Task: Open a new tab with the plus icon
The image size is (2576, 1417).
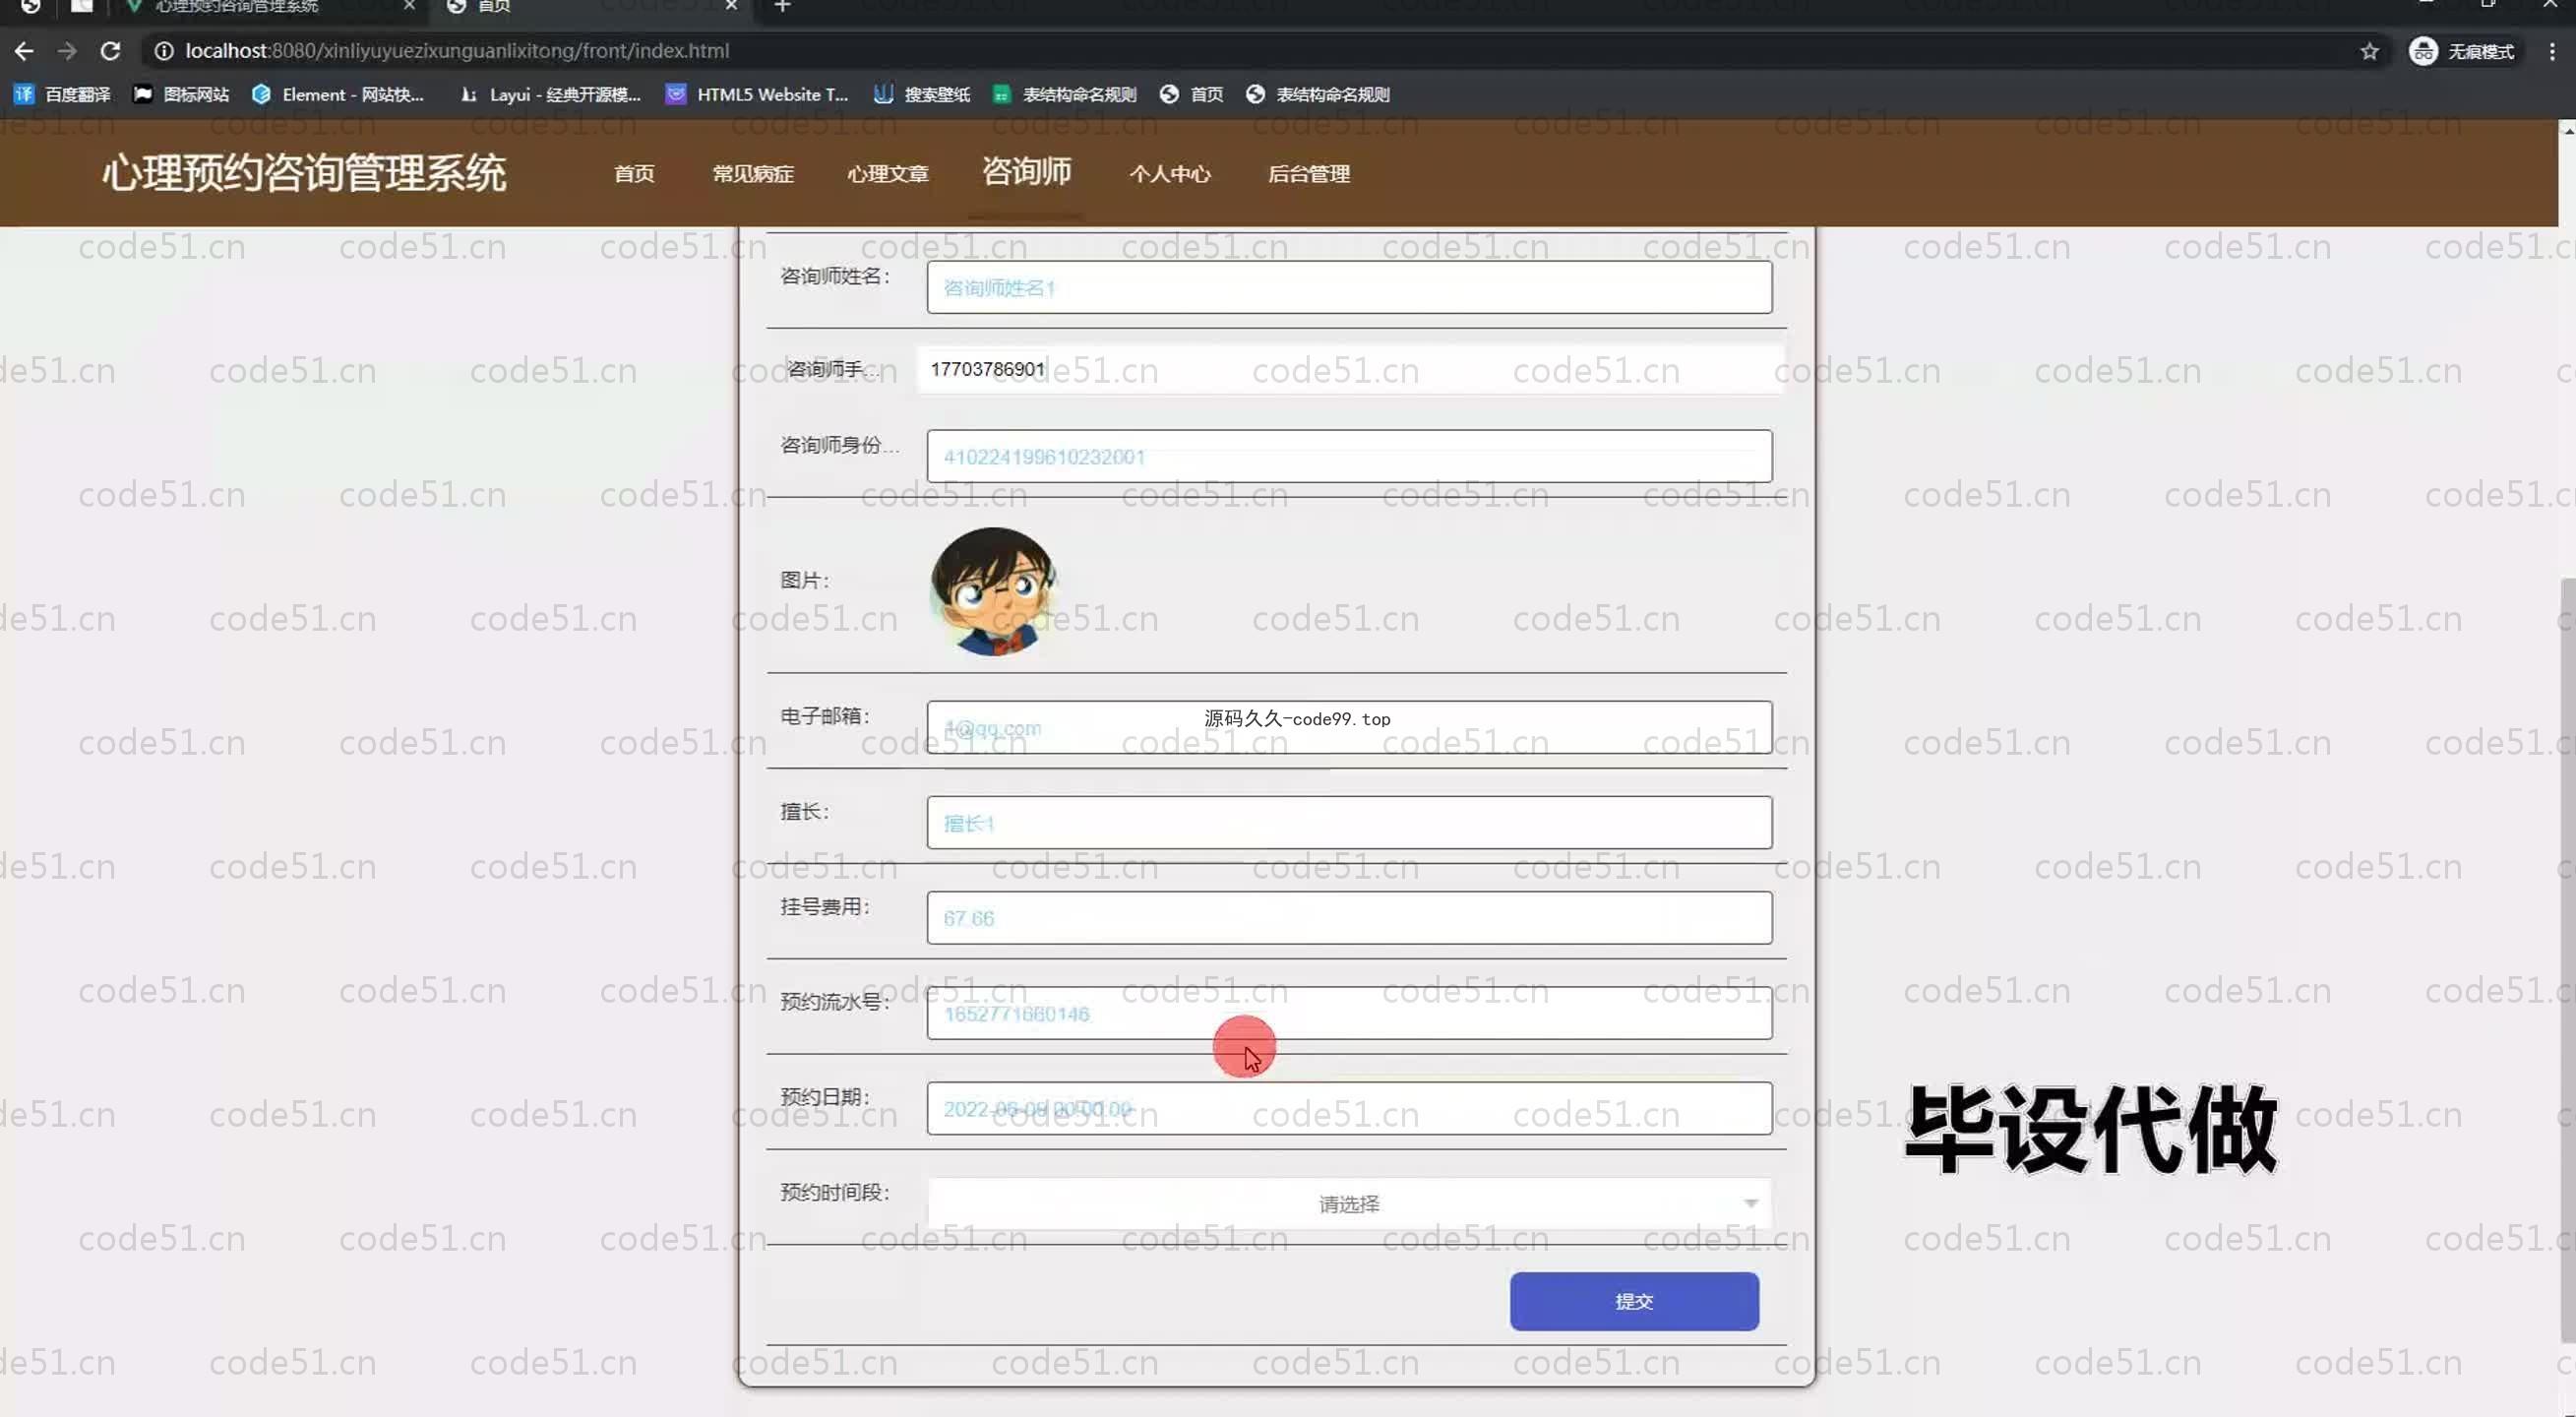Action: (783, 6)
